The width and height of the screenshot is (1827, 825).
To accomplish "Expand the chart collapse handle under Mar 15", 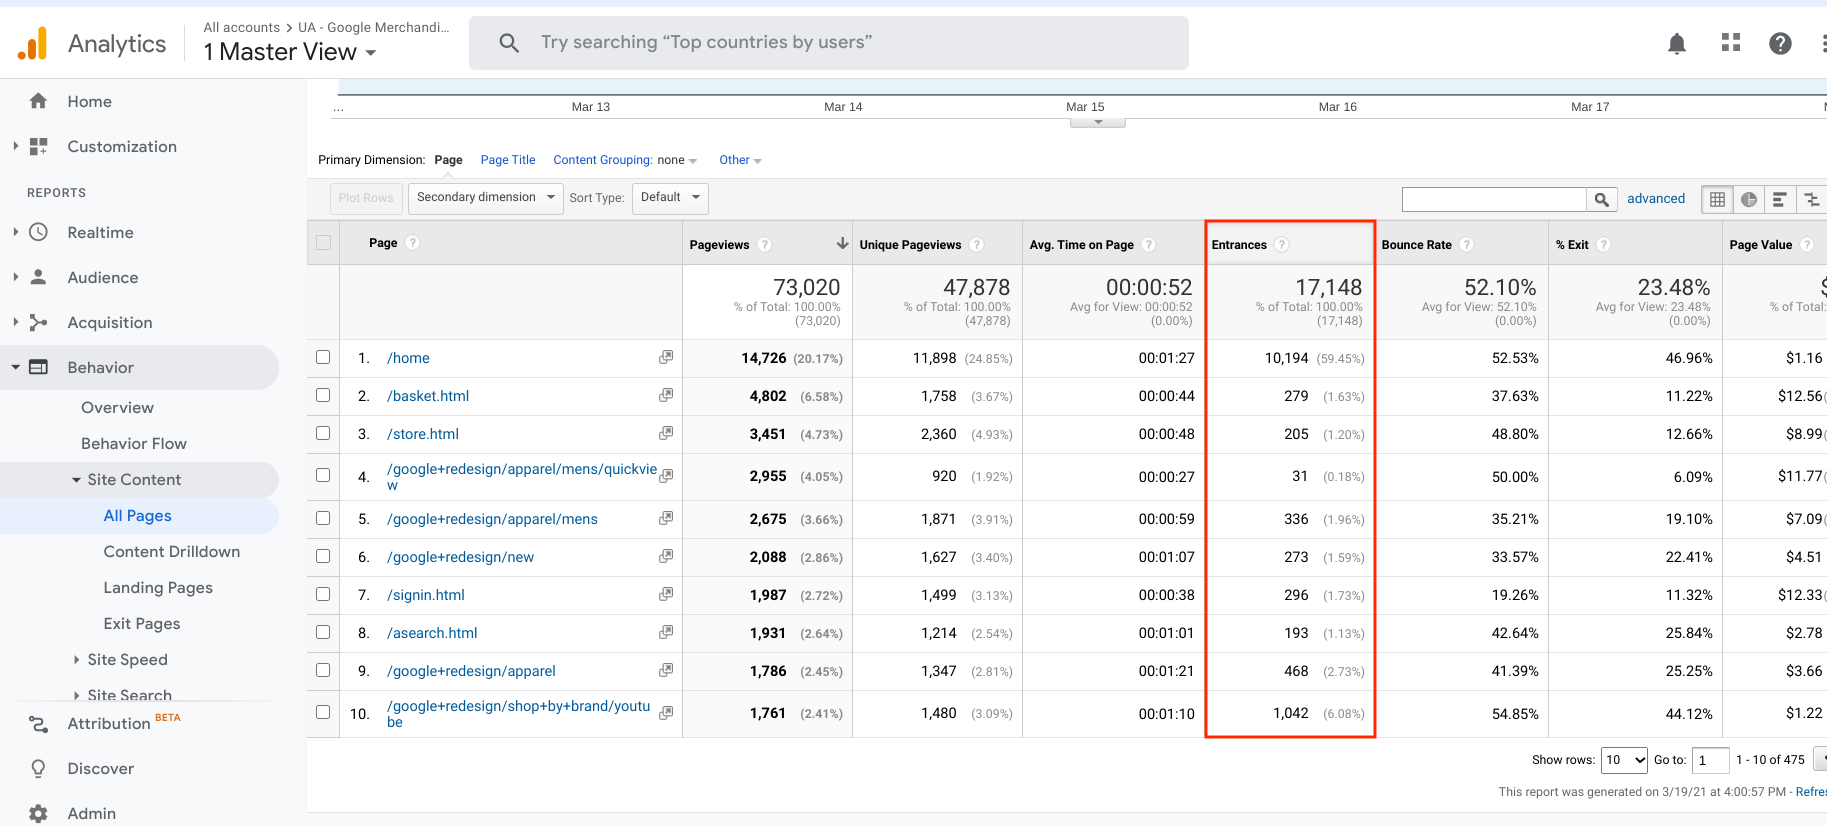I will [1098, 123].
